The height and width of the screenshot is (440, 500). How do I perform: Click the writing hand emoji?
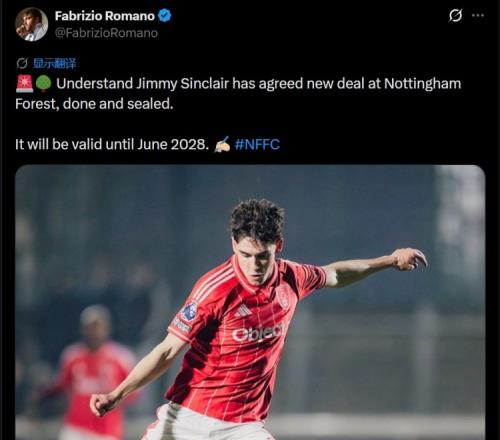(222, 144)
